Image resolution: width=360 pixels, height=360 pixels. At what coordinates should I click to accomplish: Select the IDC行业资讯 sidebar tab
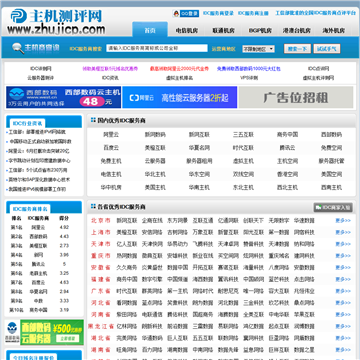[x=27, y=123]
